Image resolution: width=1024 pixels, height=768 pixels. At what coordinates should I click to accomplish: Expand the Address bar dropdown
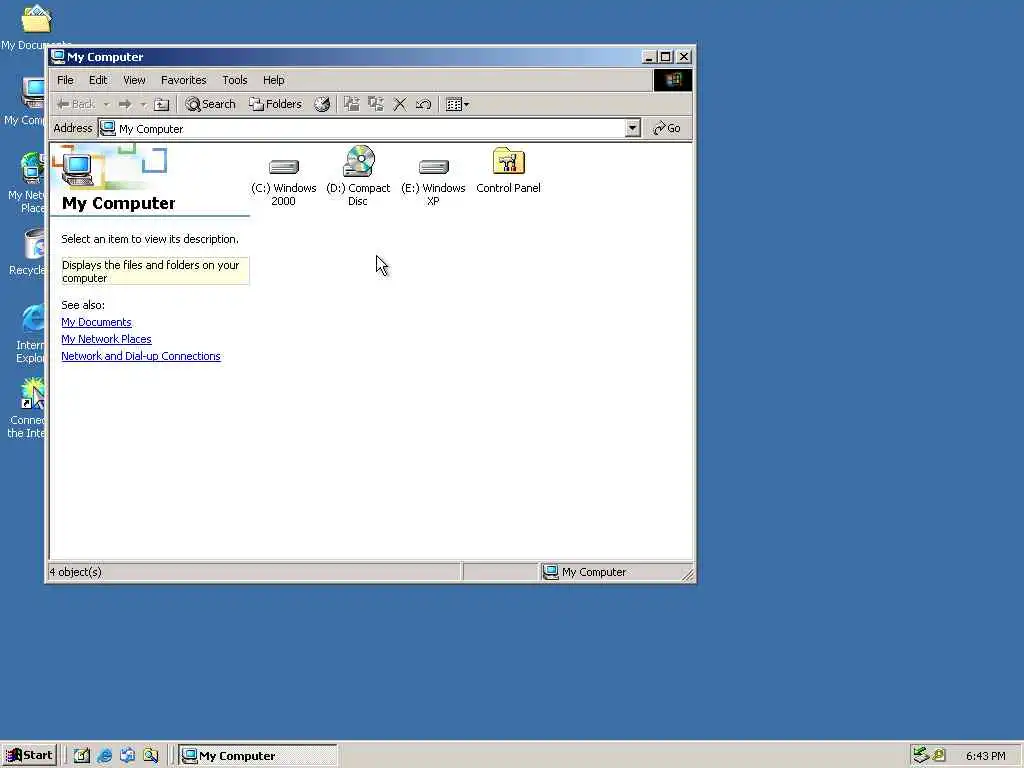pos(632,129)
